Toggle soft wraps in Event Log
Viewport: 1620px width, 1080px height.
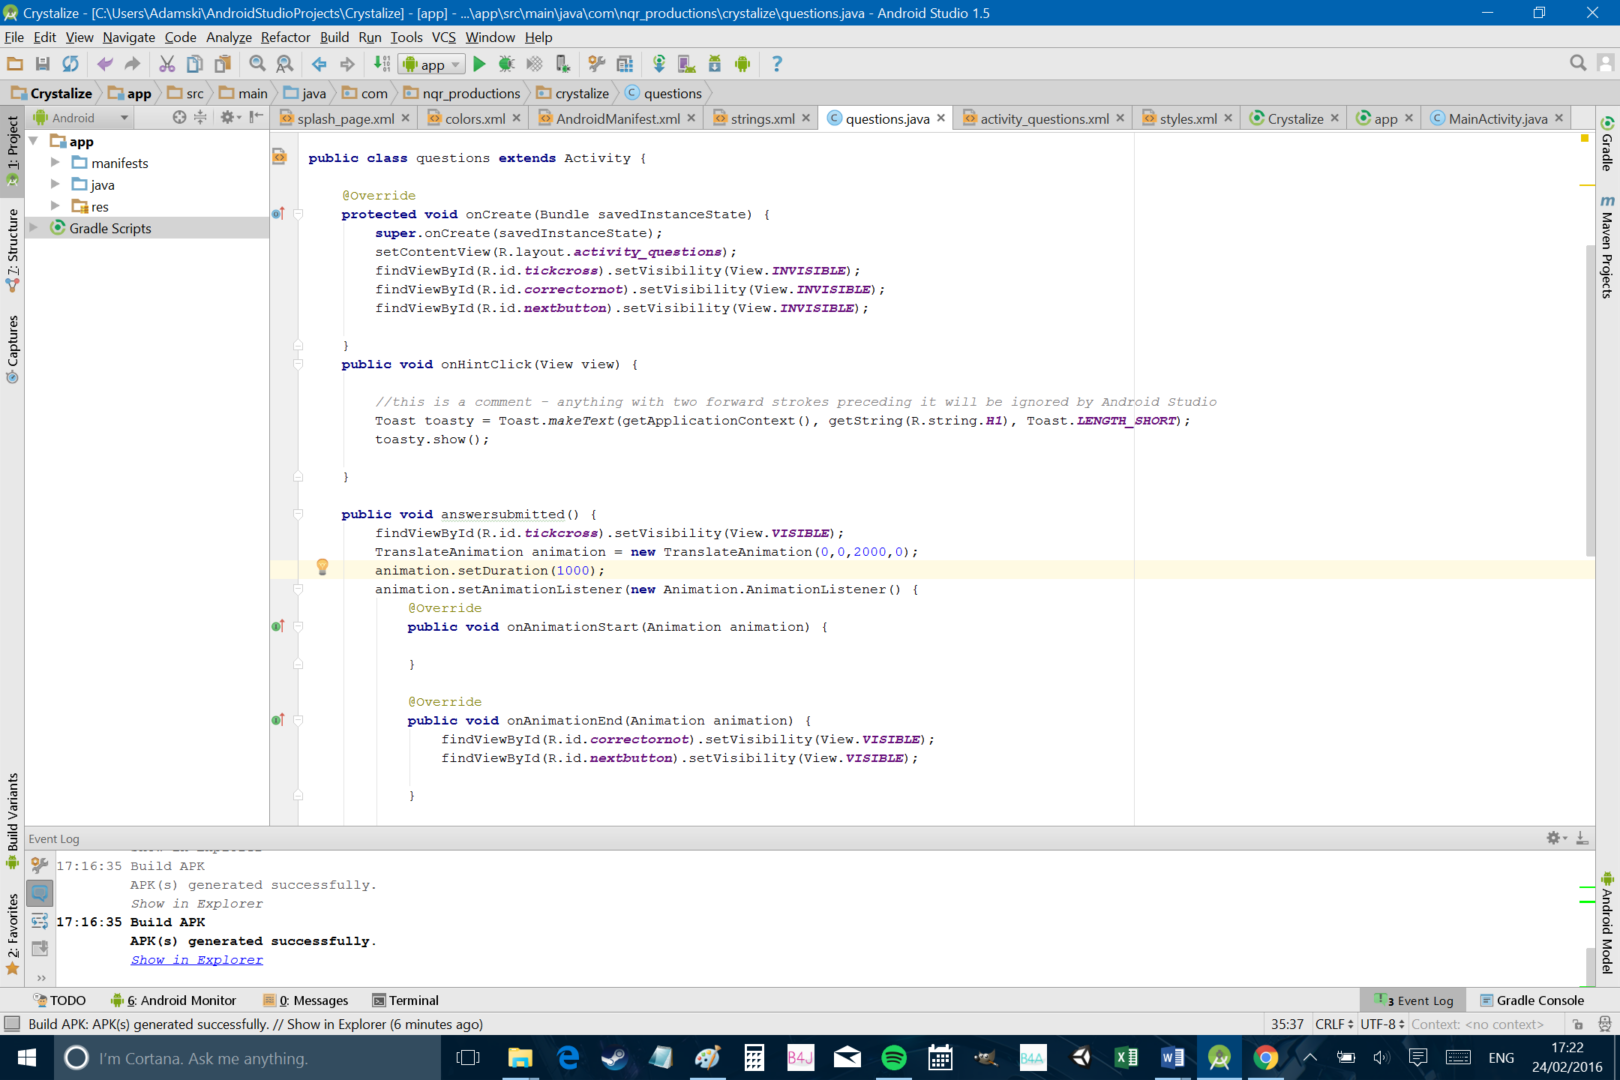tap(40, 921)
